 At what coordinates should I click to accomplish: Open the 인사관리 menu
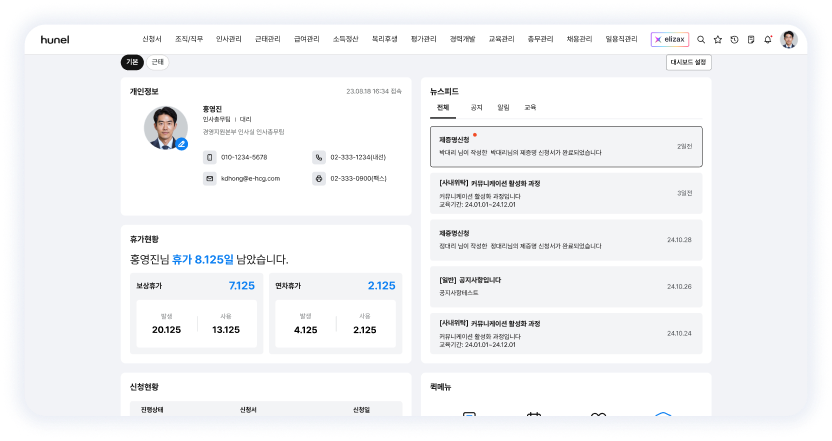pyautogui.click(x=229, y=39)
